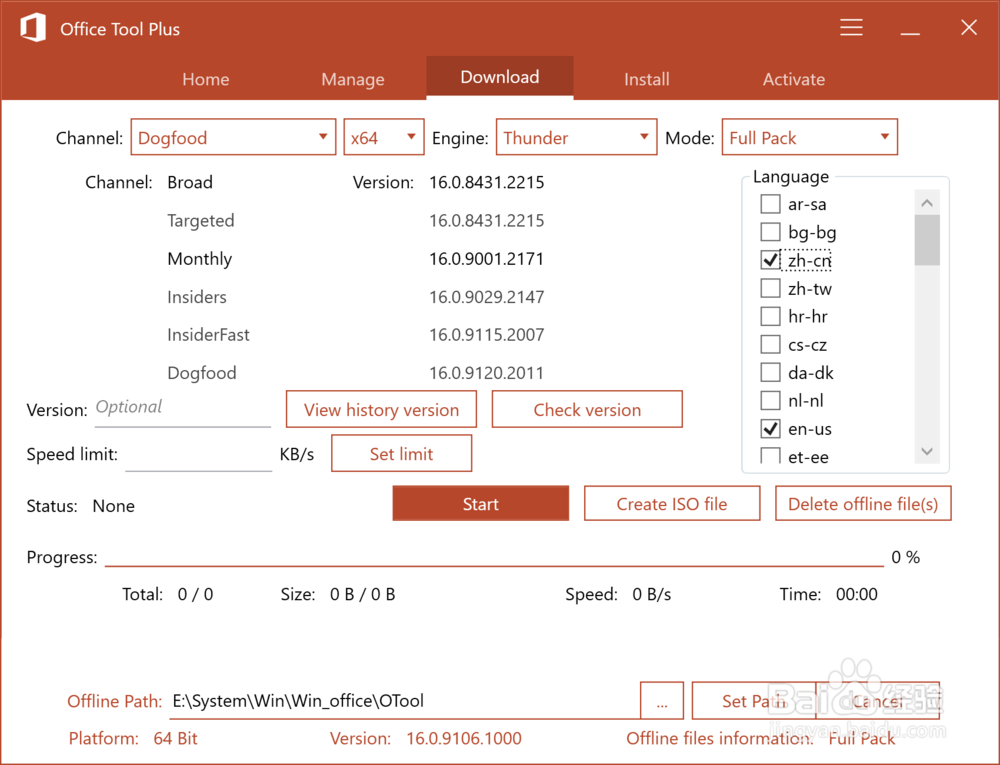1000x765 pixels.
Task: Click version number 16.0.9120.2011
Action: (487, 373)
